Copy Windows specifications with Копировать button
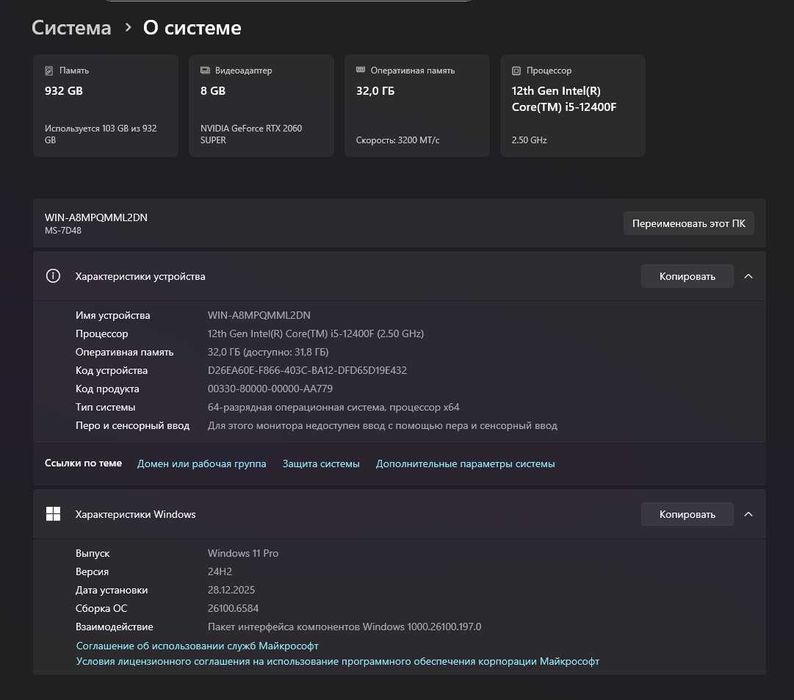The height and width of the screenshot is (700, 794). [687, 514]
